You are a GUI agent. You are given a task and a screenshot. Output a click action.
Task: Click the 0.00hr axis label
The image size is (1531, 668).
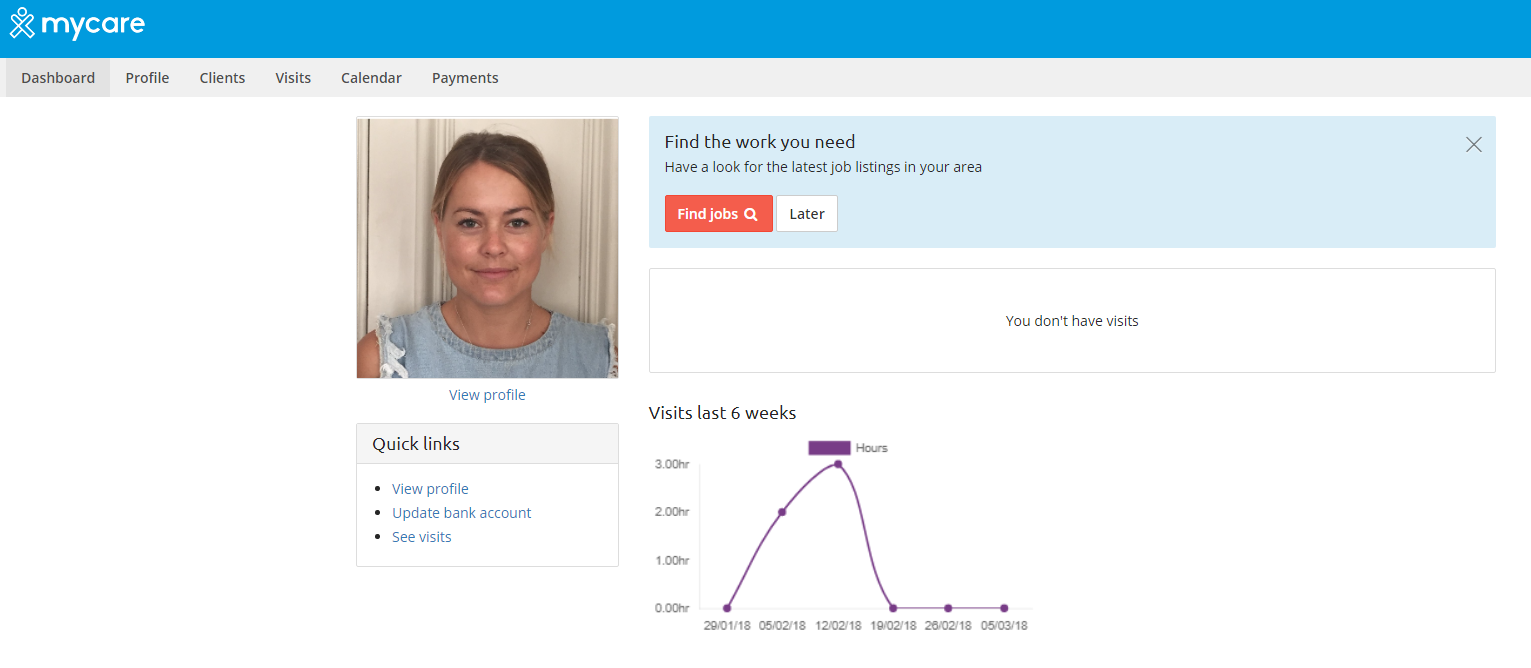click(x=672, y=608)
